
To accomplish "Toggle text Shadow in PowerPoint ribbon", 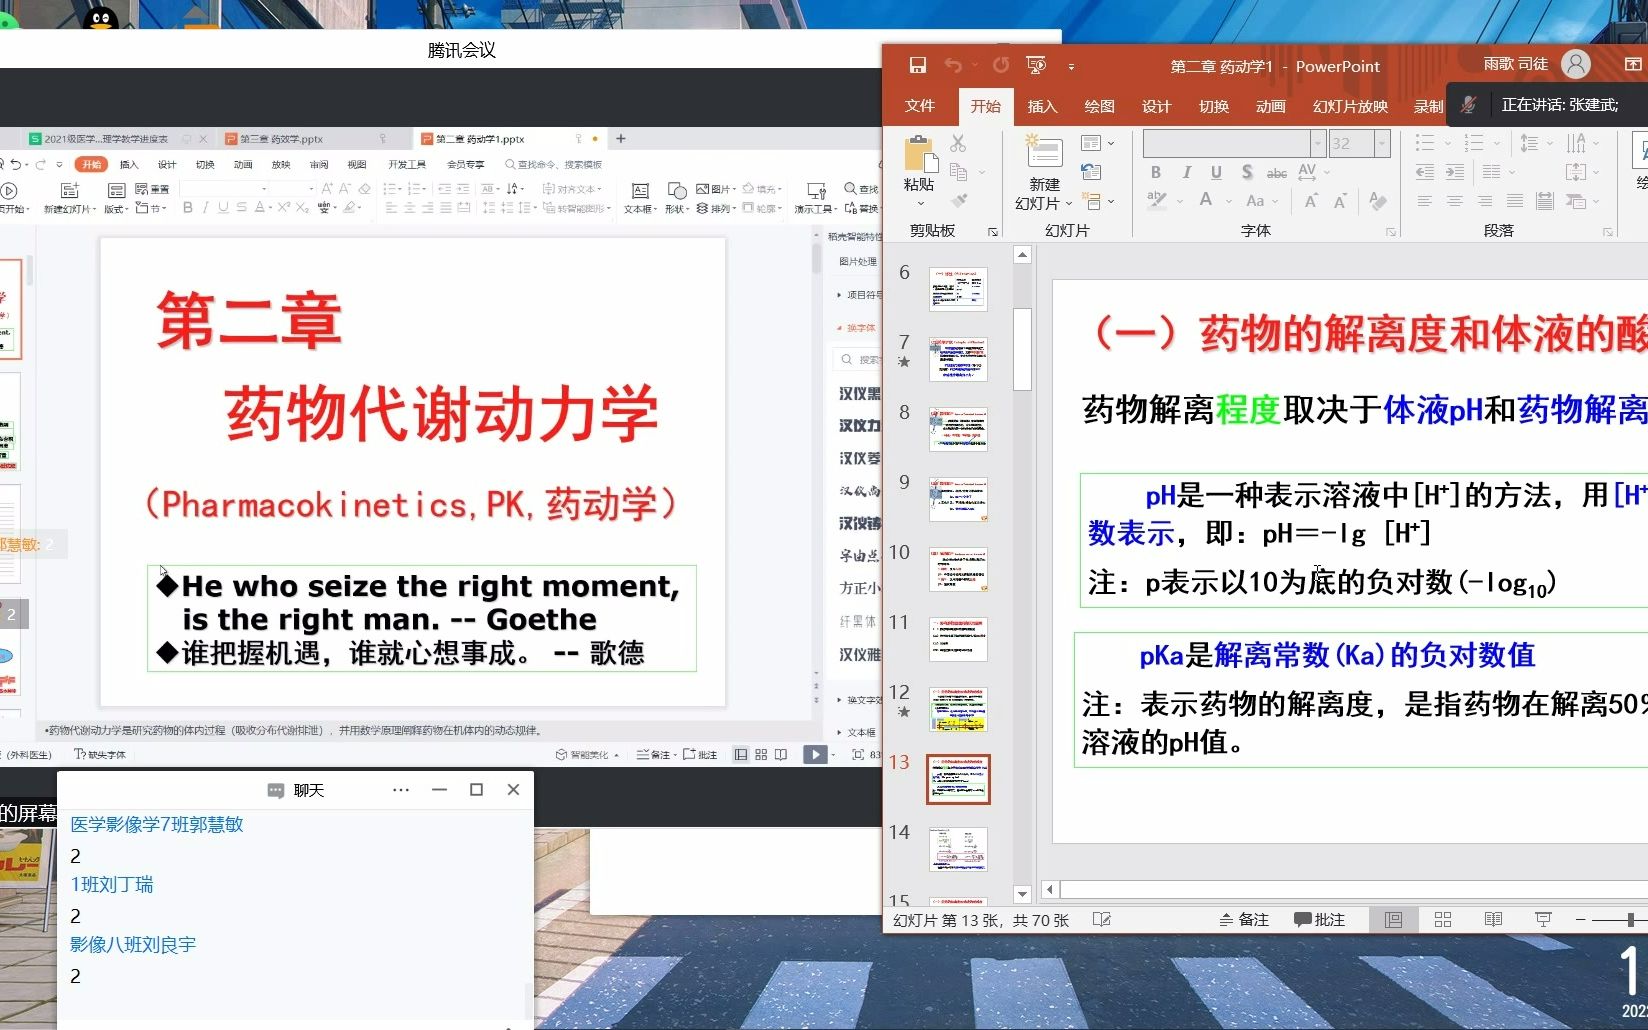I will coord(1247,172).
